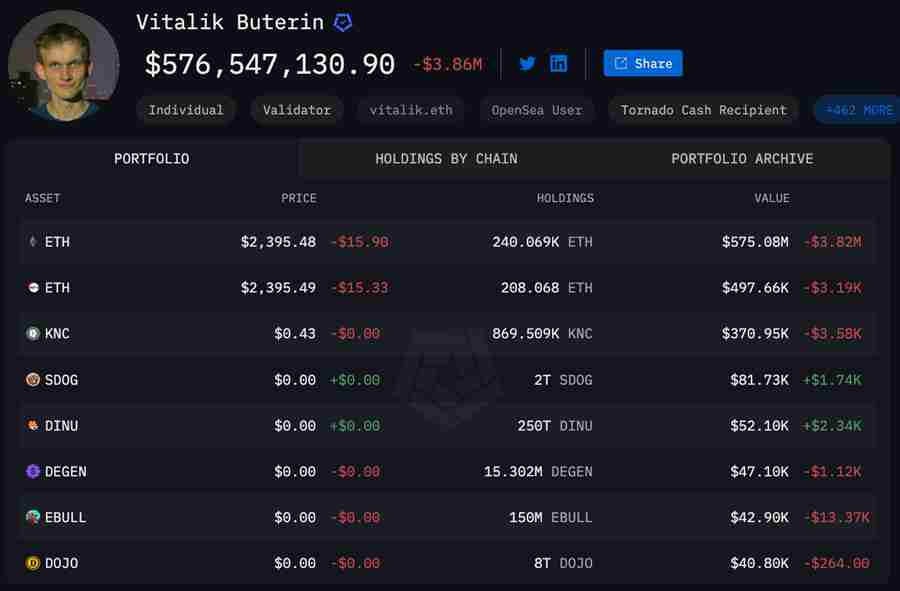Select the Validator tag
The width and height of the screenshot is (900, 591).
click(297, 110)
